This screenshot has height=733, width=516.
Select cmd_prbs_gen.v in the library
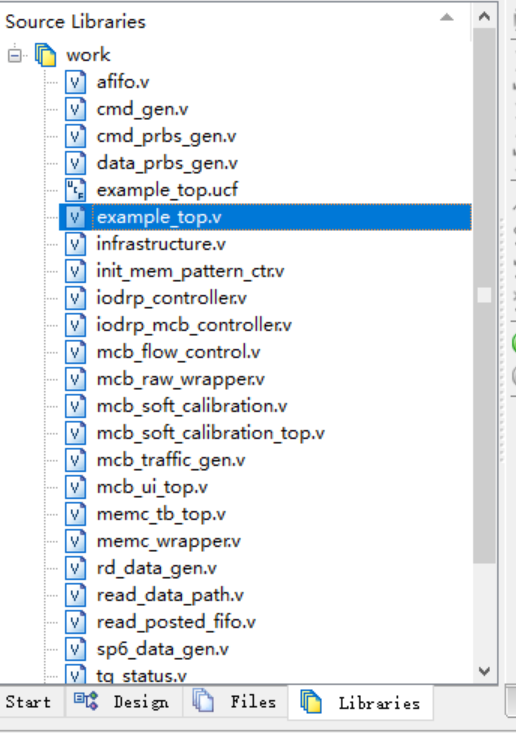(x=166, y=136)
